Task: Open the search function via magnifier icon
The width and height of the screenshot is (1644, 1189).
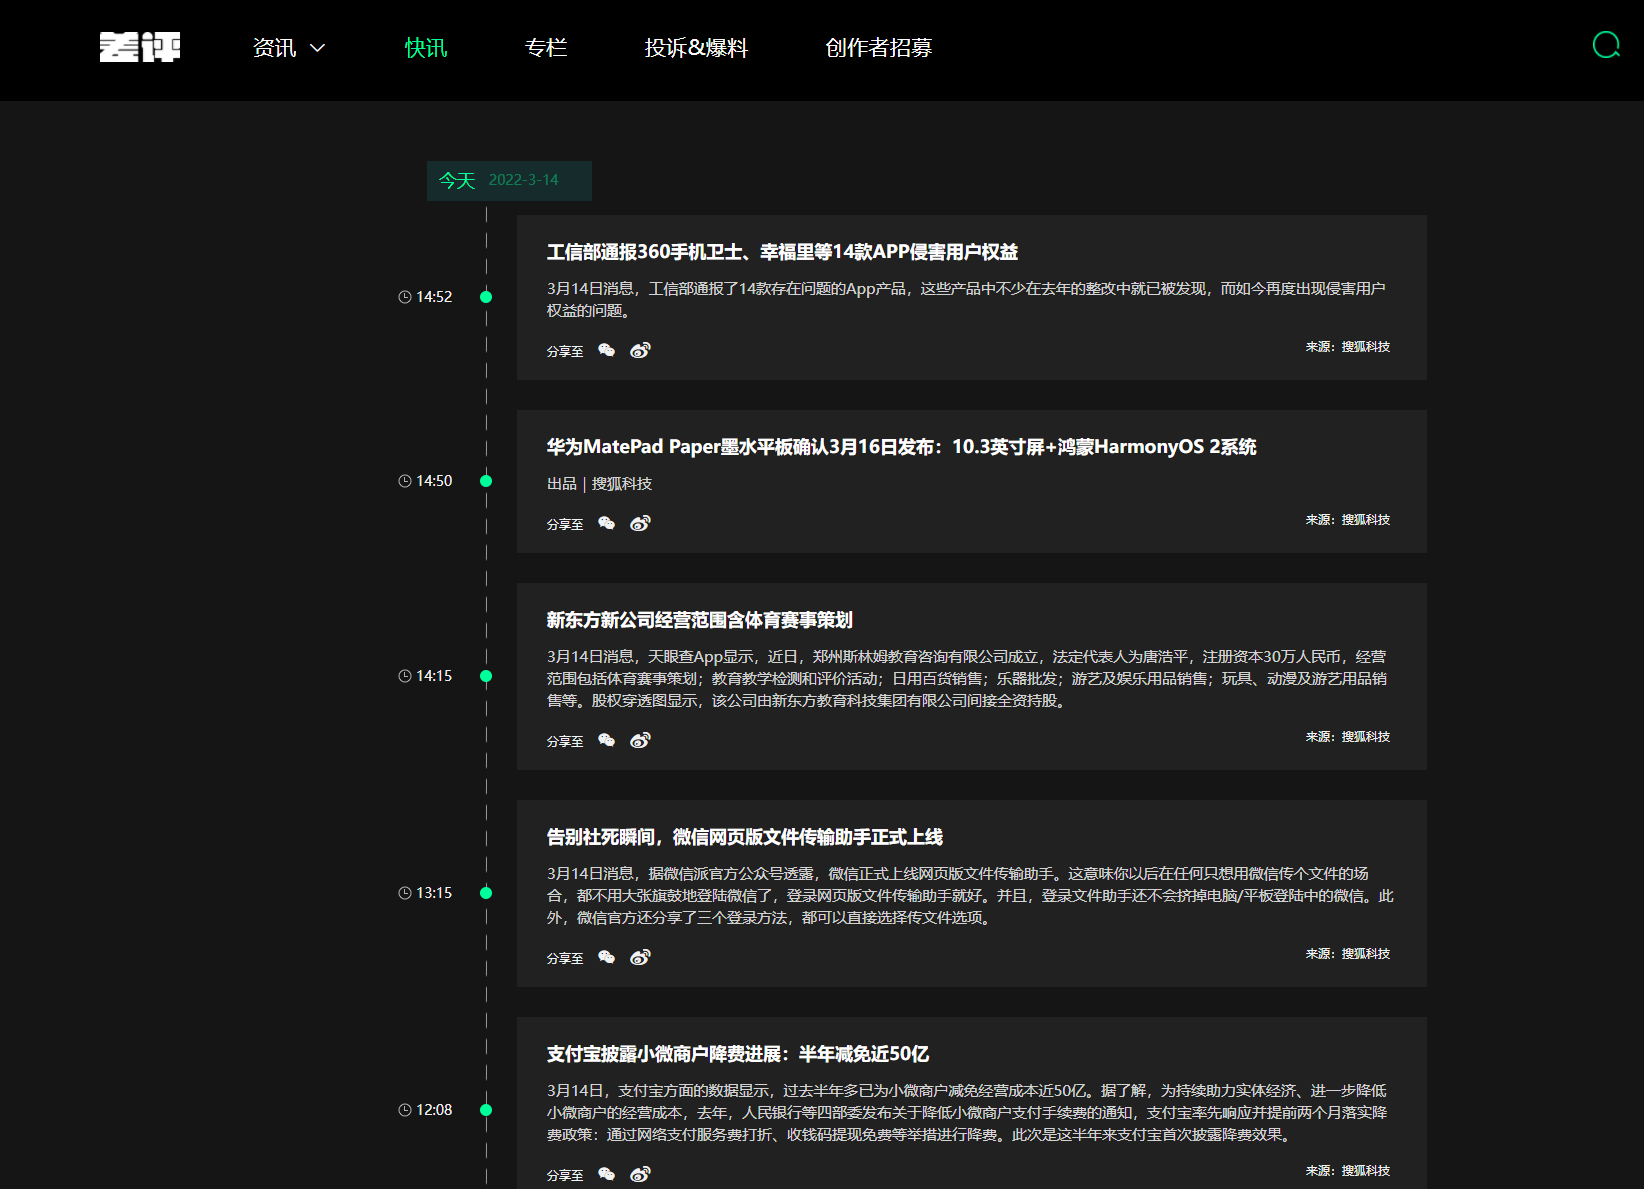Action: pos(1606,45)
